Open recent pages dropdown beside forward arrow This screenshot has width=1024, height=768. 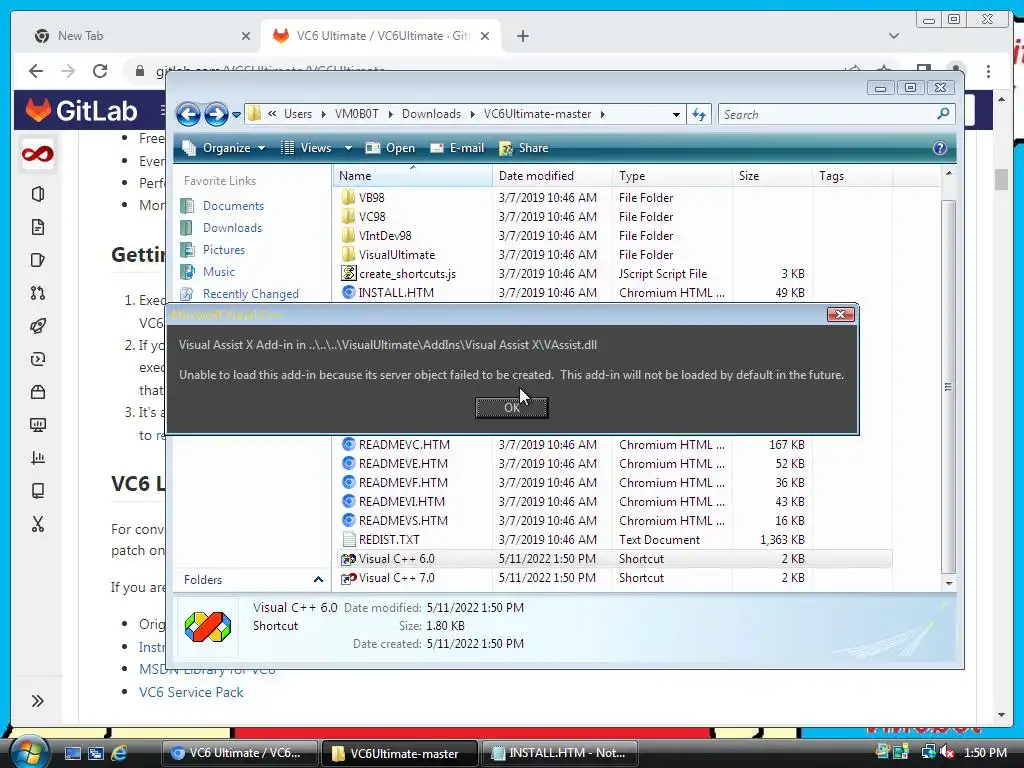[236, 115]
